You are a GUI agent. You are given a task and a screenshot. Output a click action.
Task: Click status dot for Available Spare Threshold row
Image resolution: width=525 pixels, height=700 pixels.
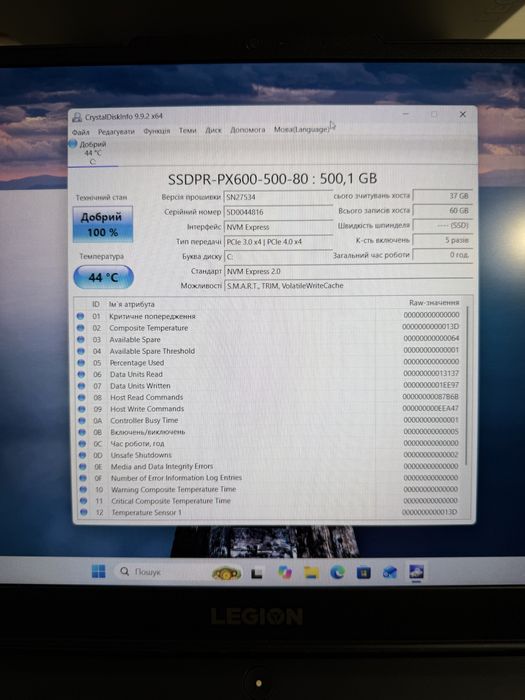[81, 351]
